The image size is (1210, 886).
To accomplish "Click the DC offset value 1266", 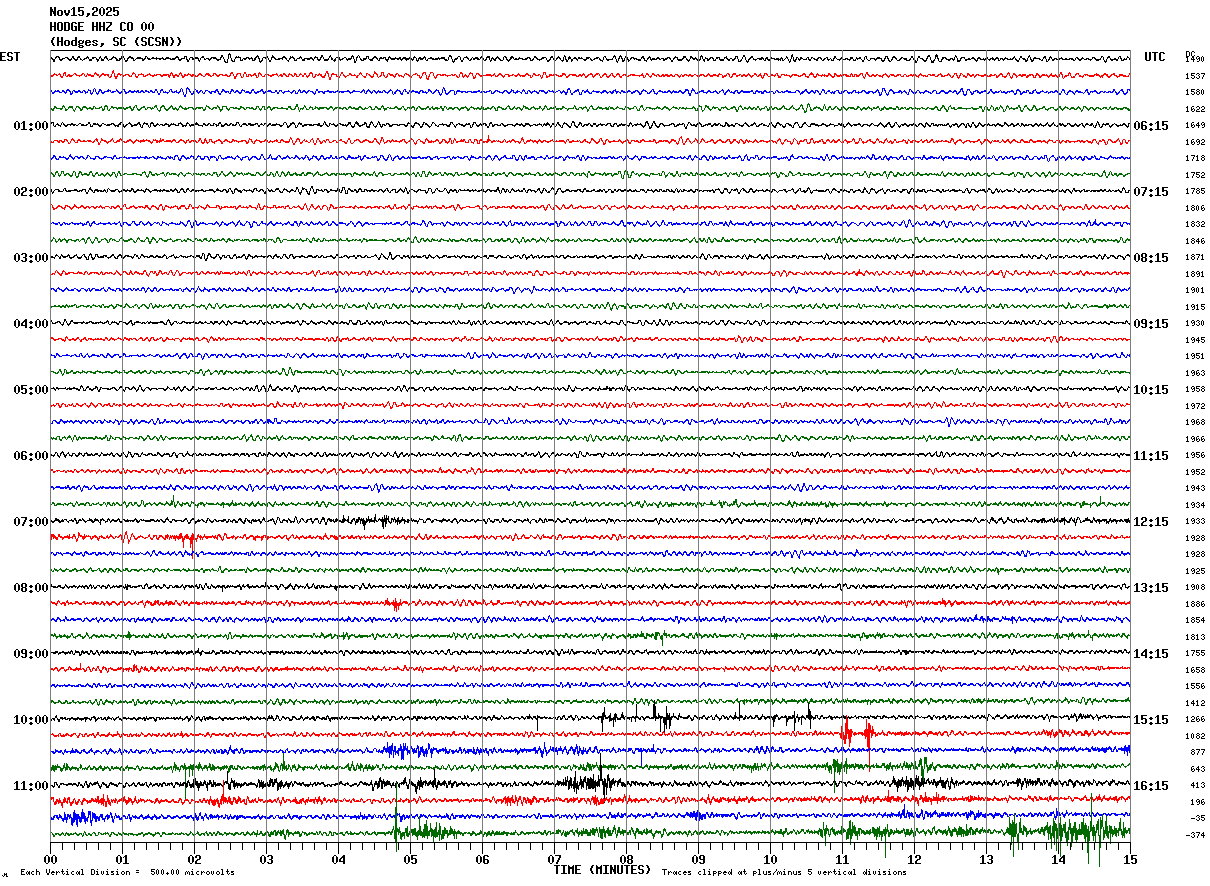I will pyautogui.click(x=1195, y=720).
